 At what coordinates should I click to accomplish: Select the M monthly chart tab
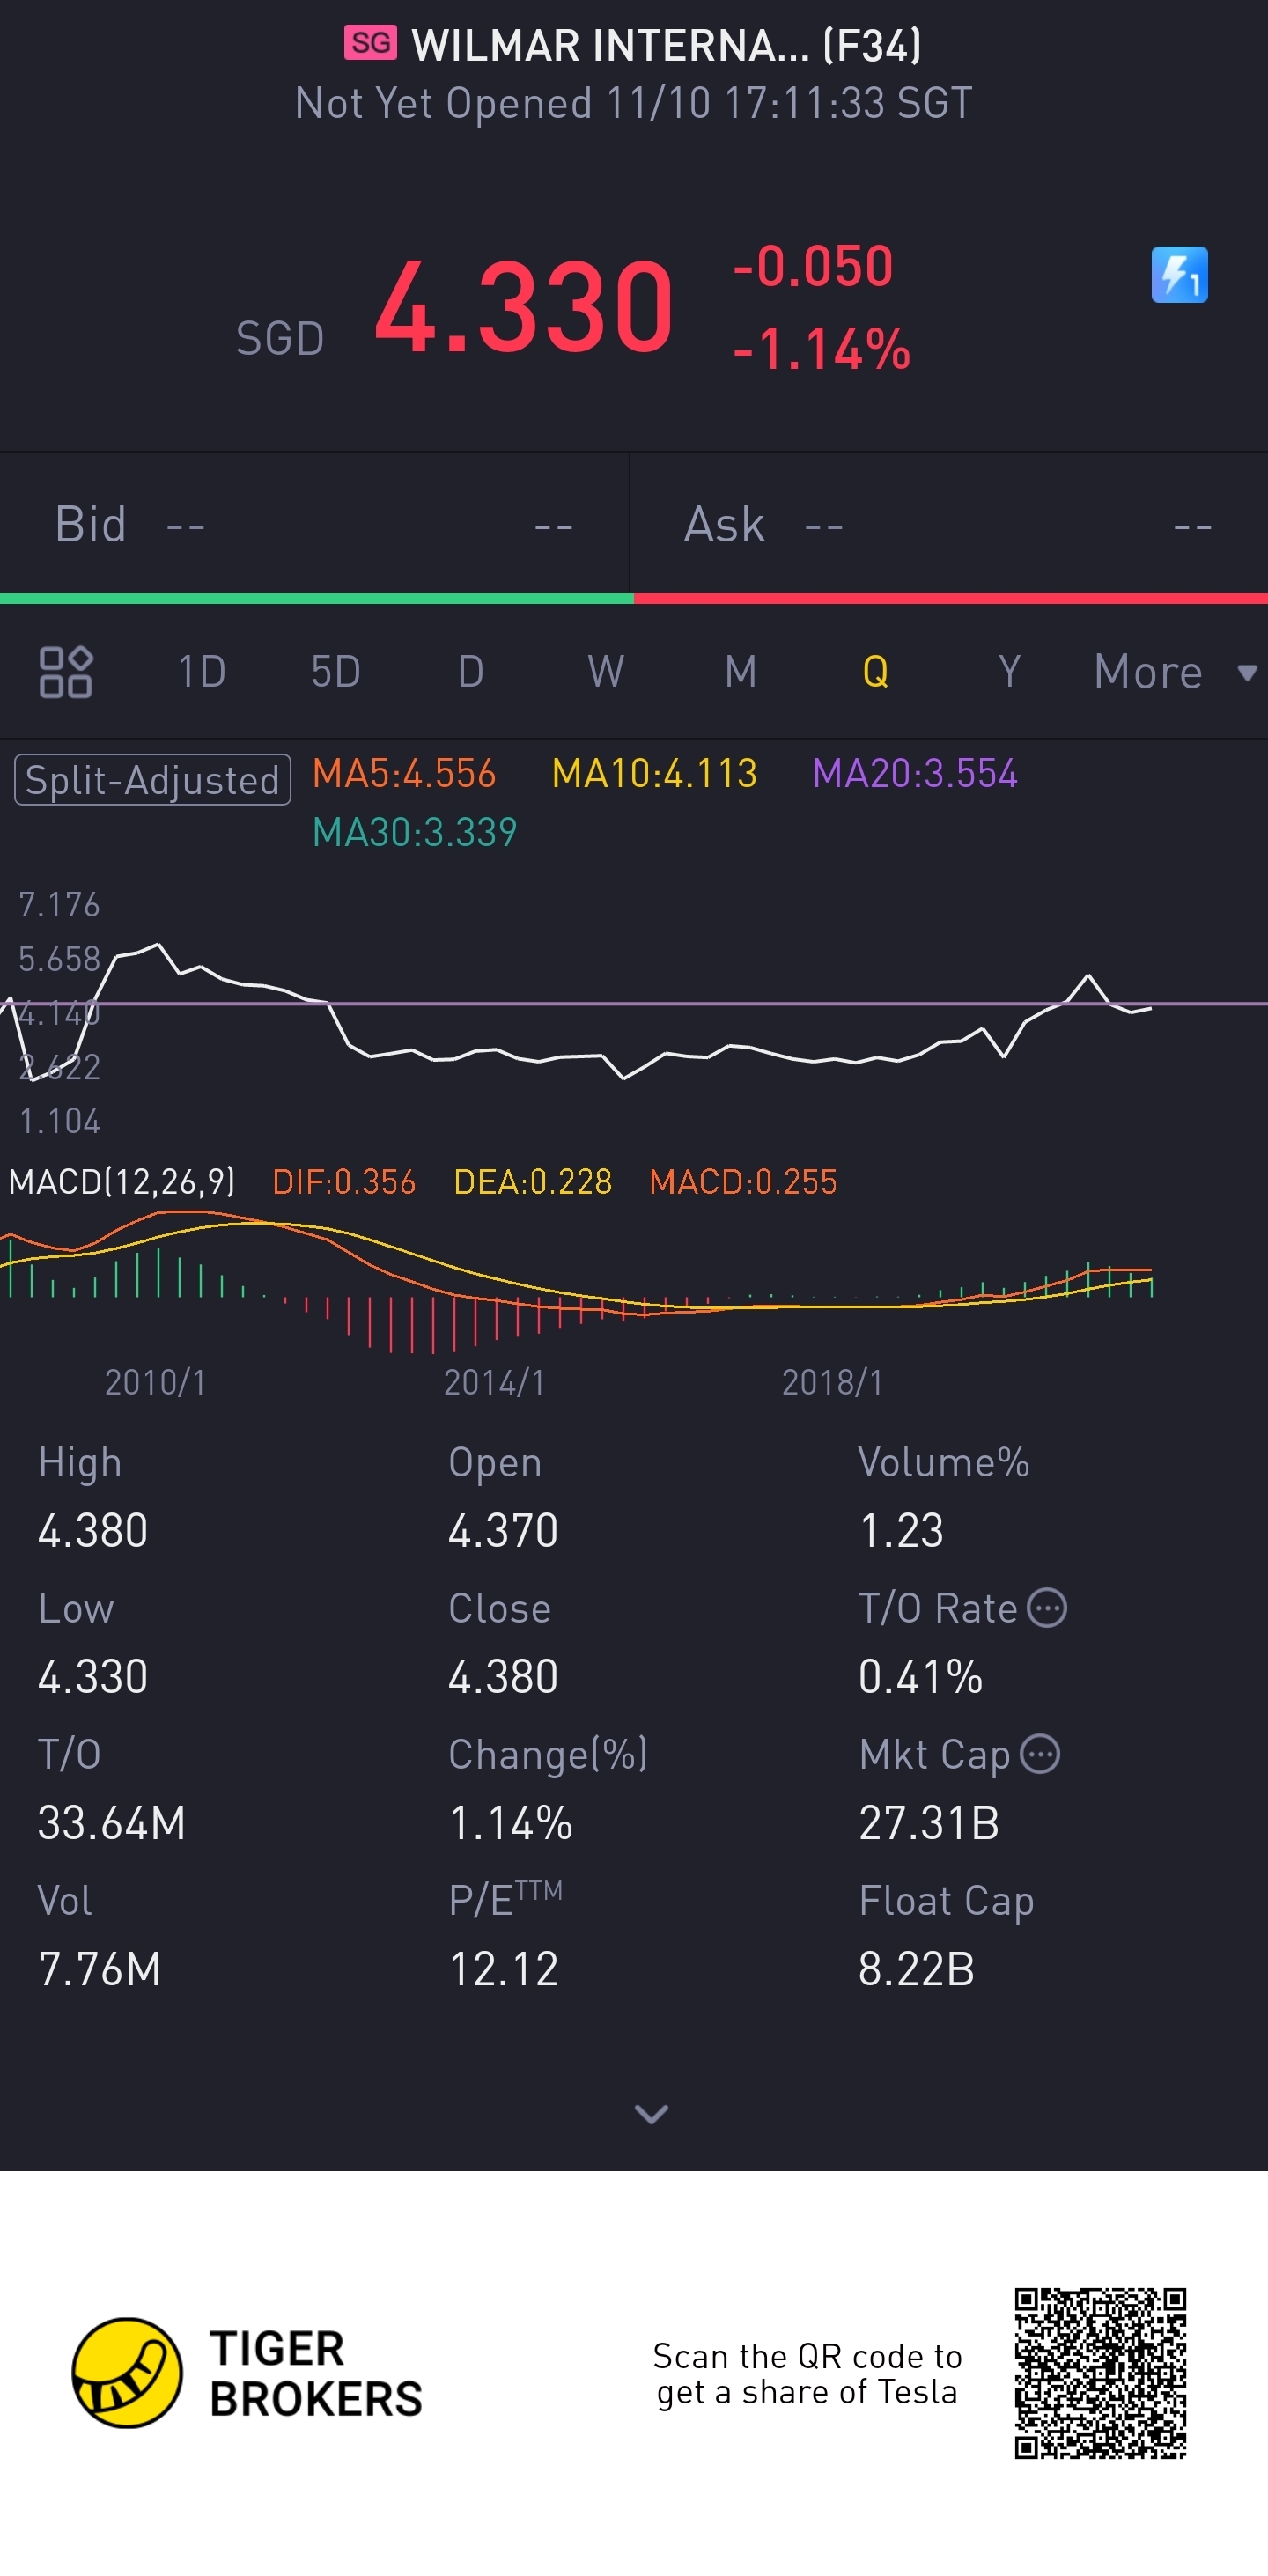(x=740, y=672)
